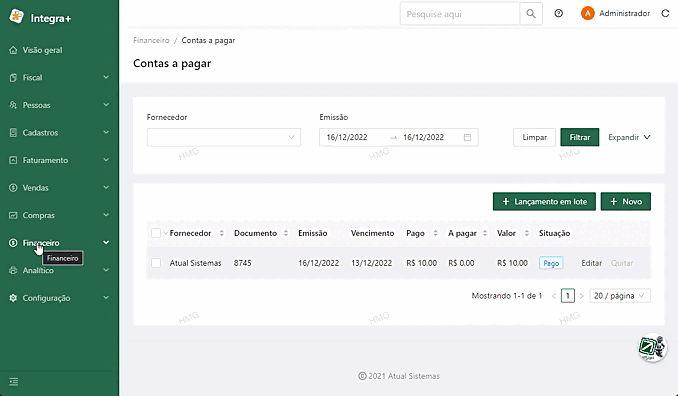Sort by Valor column arrows

pos(526,233)
